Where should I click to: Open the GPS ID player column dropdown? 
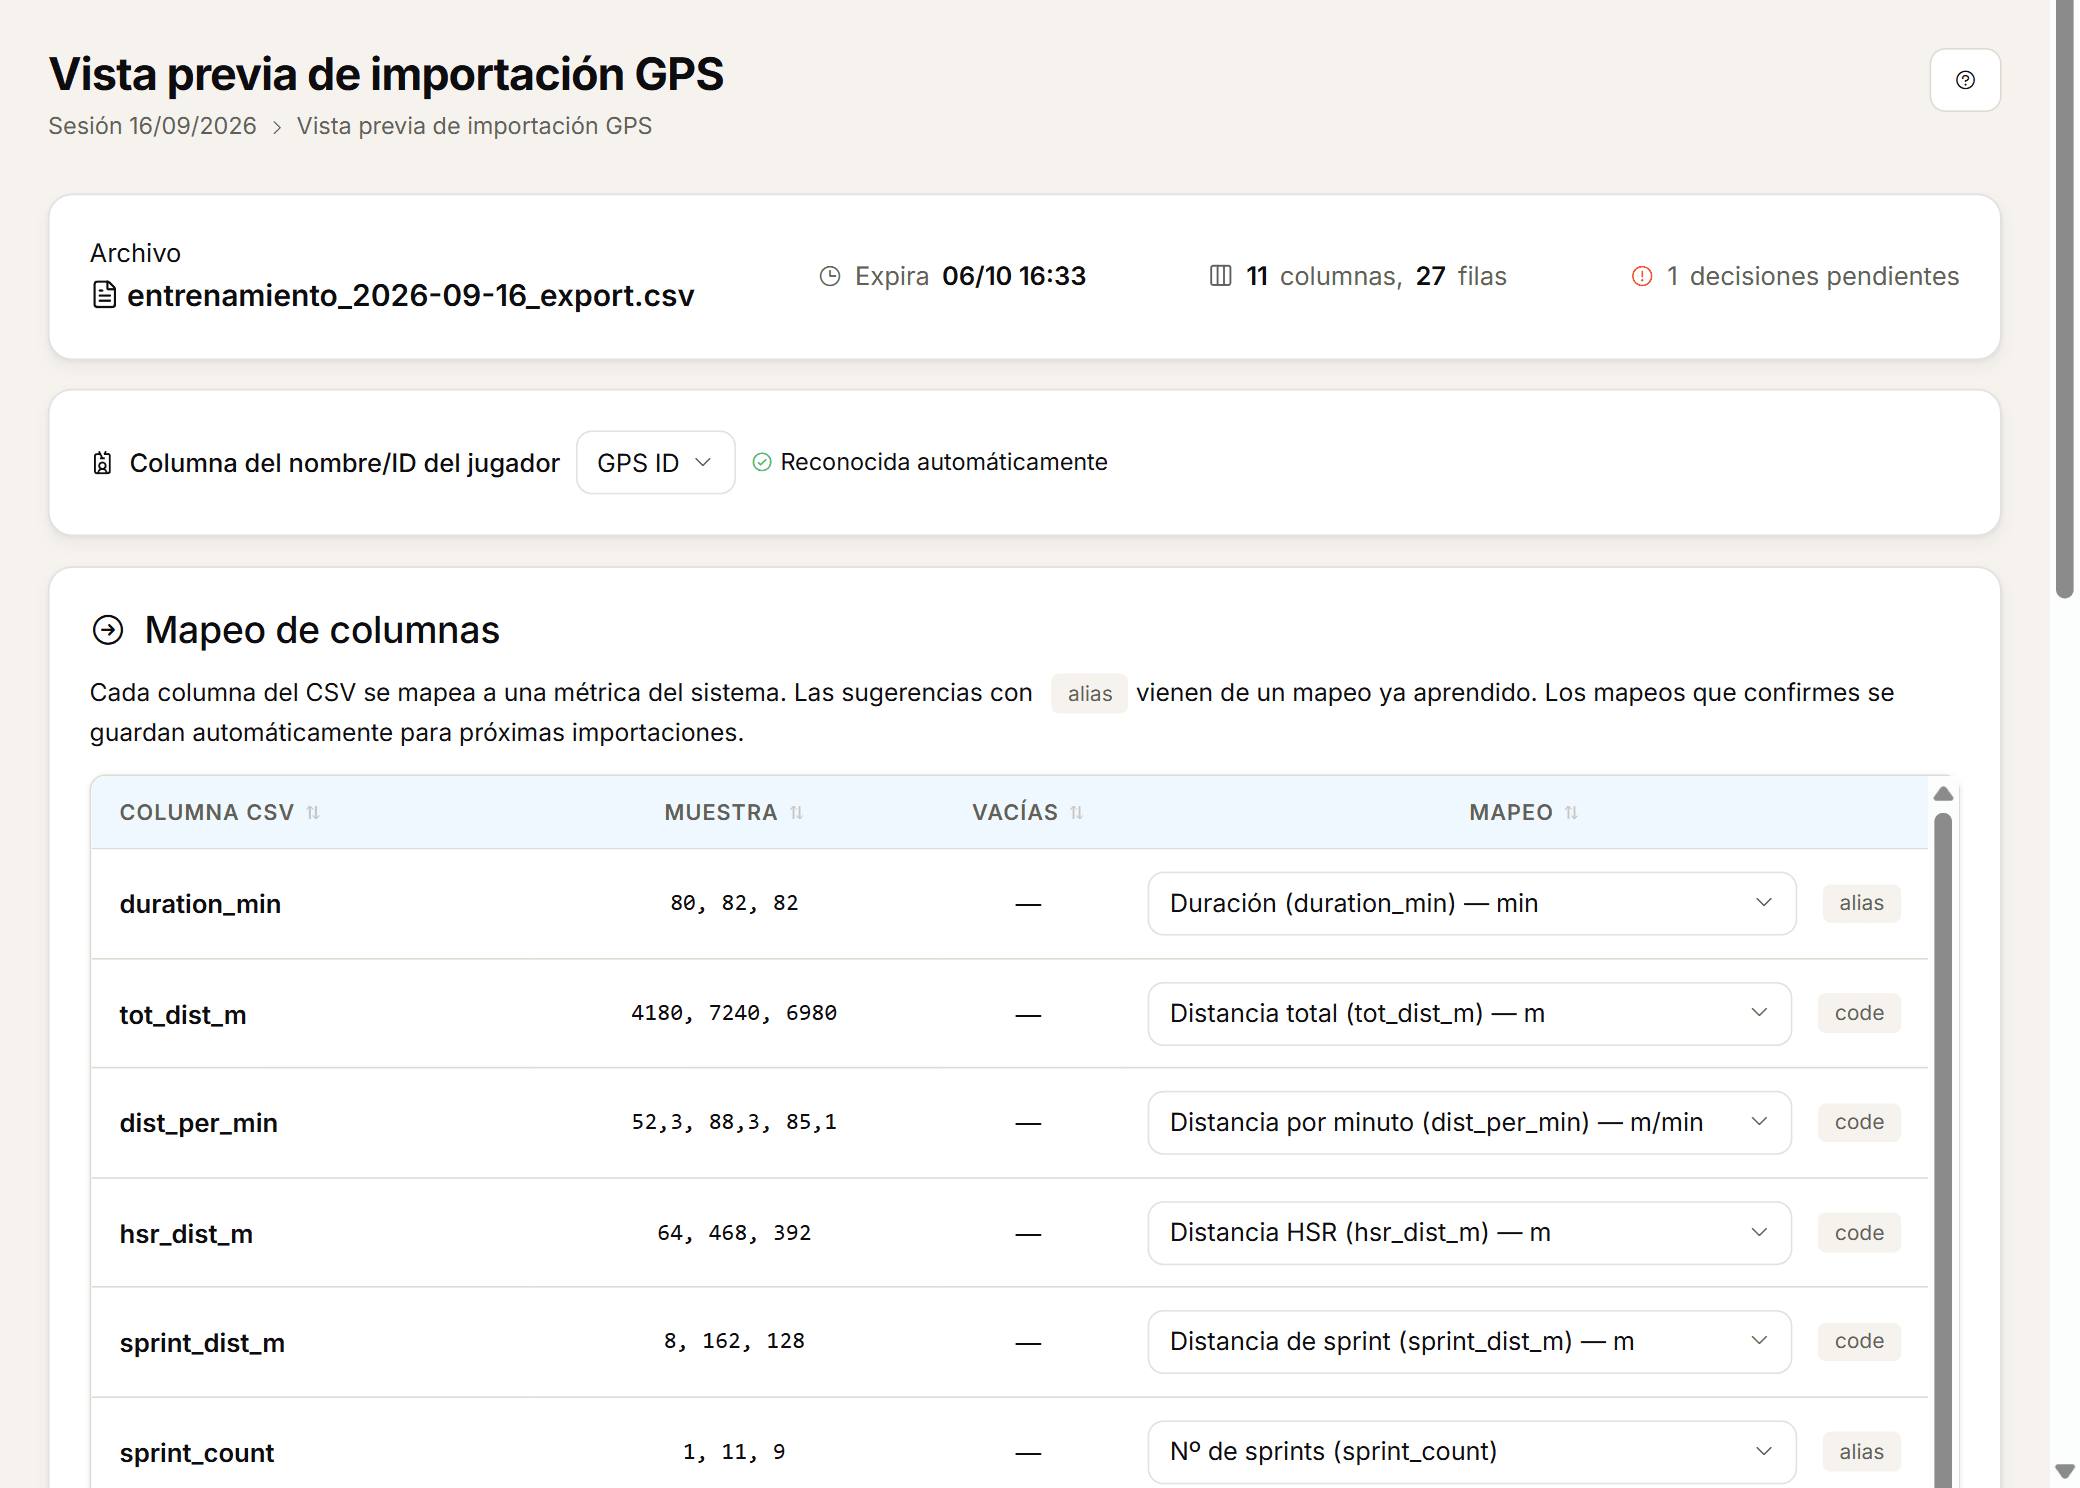(x=655, y=462)
